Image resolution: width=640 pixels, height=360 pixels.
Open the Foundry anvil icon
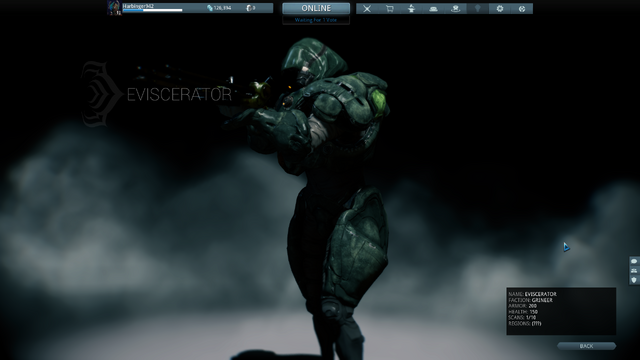(x=411, y=9)
